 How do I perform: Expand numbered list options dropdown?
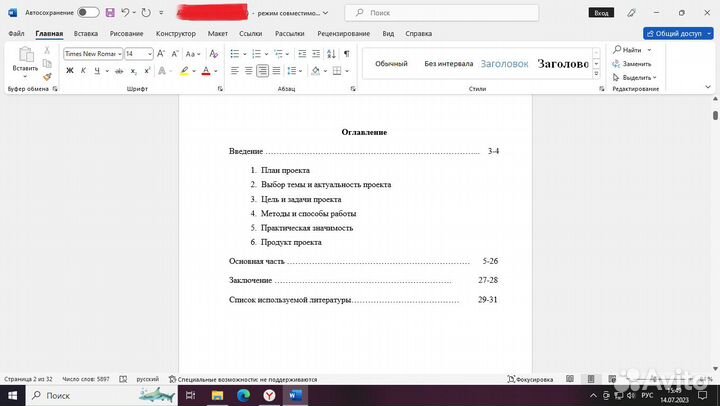tap(266, 54)
